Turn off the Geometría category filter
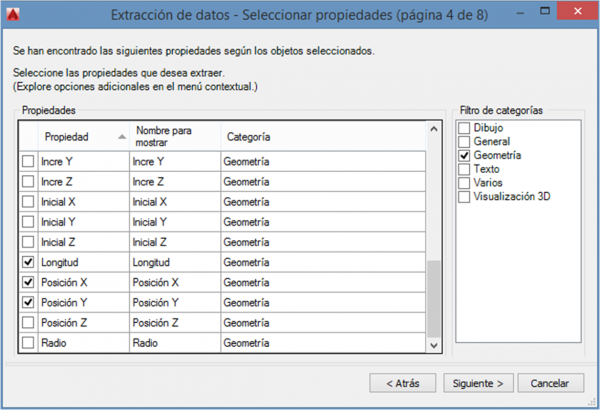Image resolution: width=600 pixels, height=410 pixels. (x=464, y=156)
